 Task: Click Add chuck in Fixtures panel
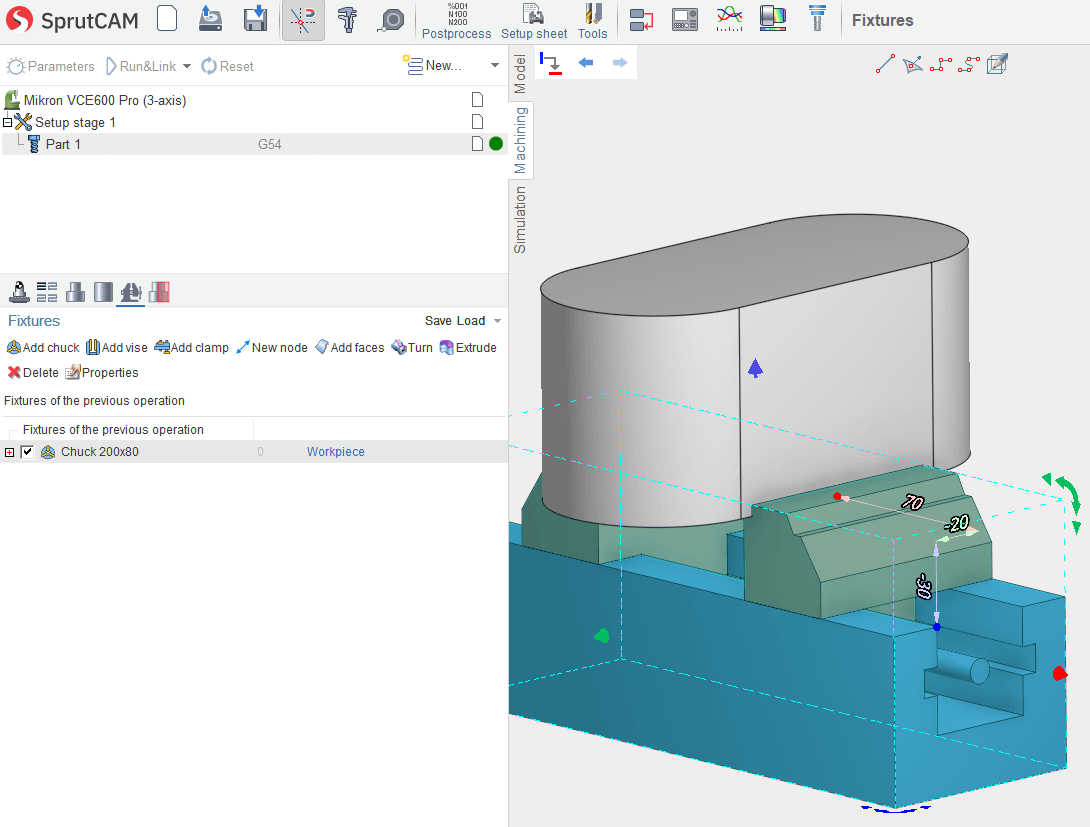(x=43, y=348)
